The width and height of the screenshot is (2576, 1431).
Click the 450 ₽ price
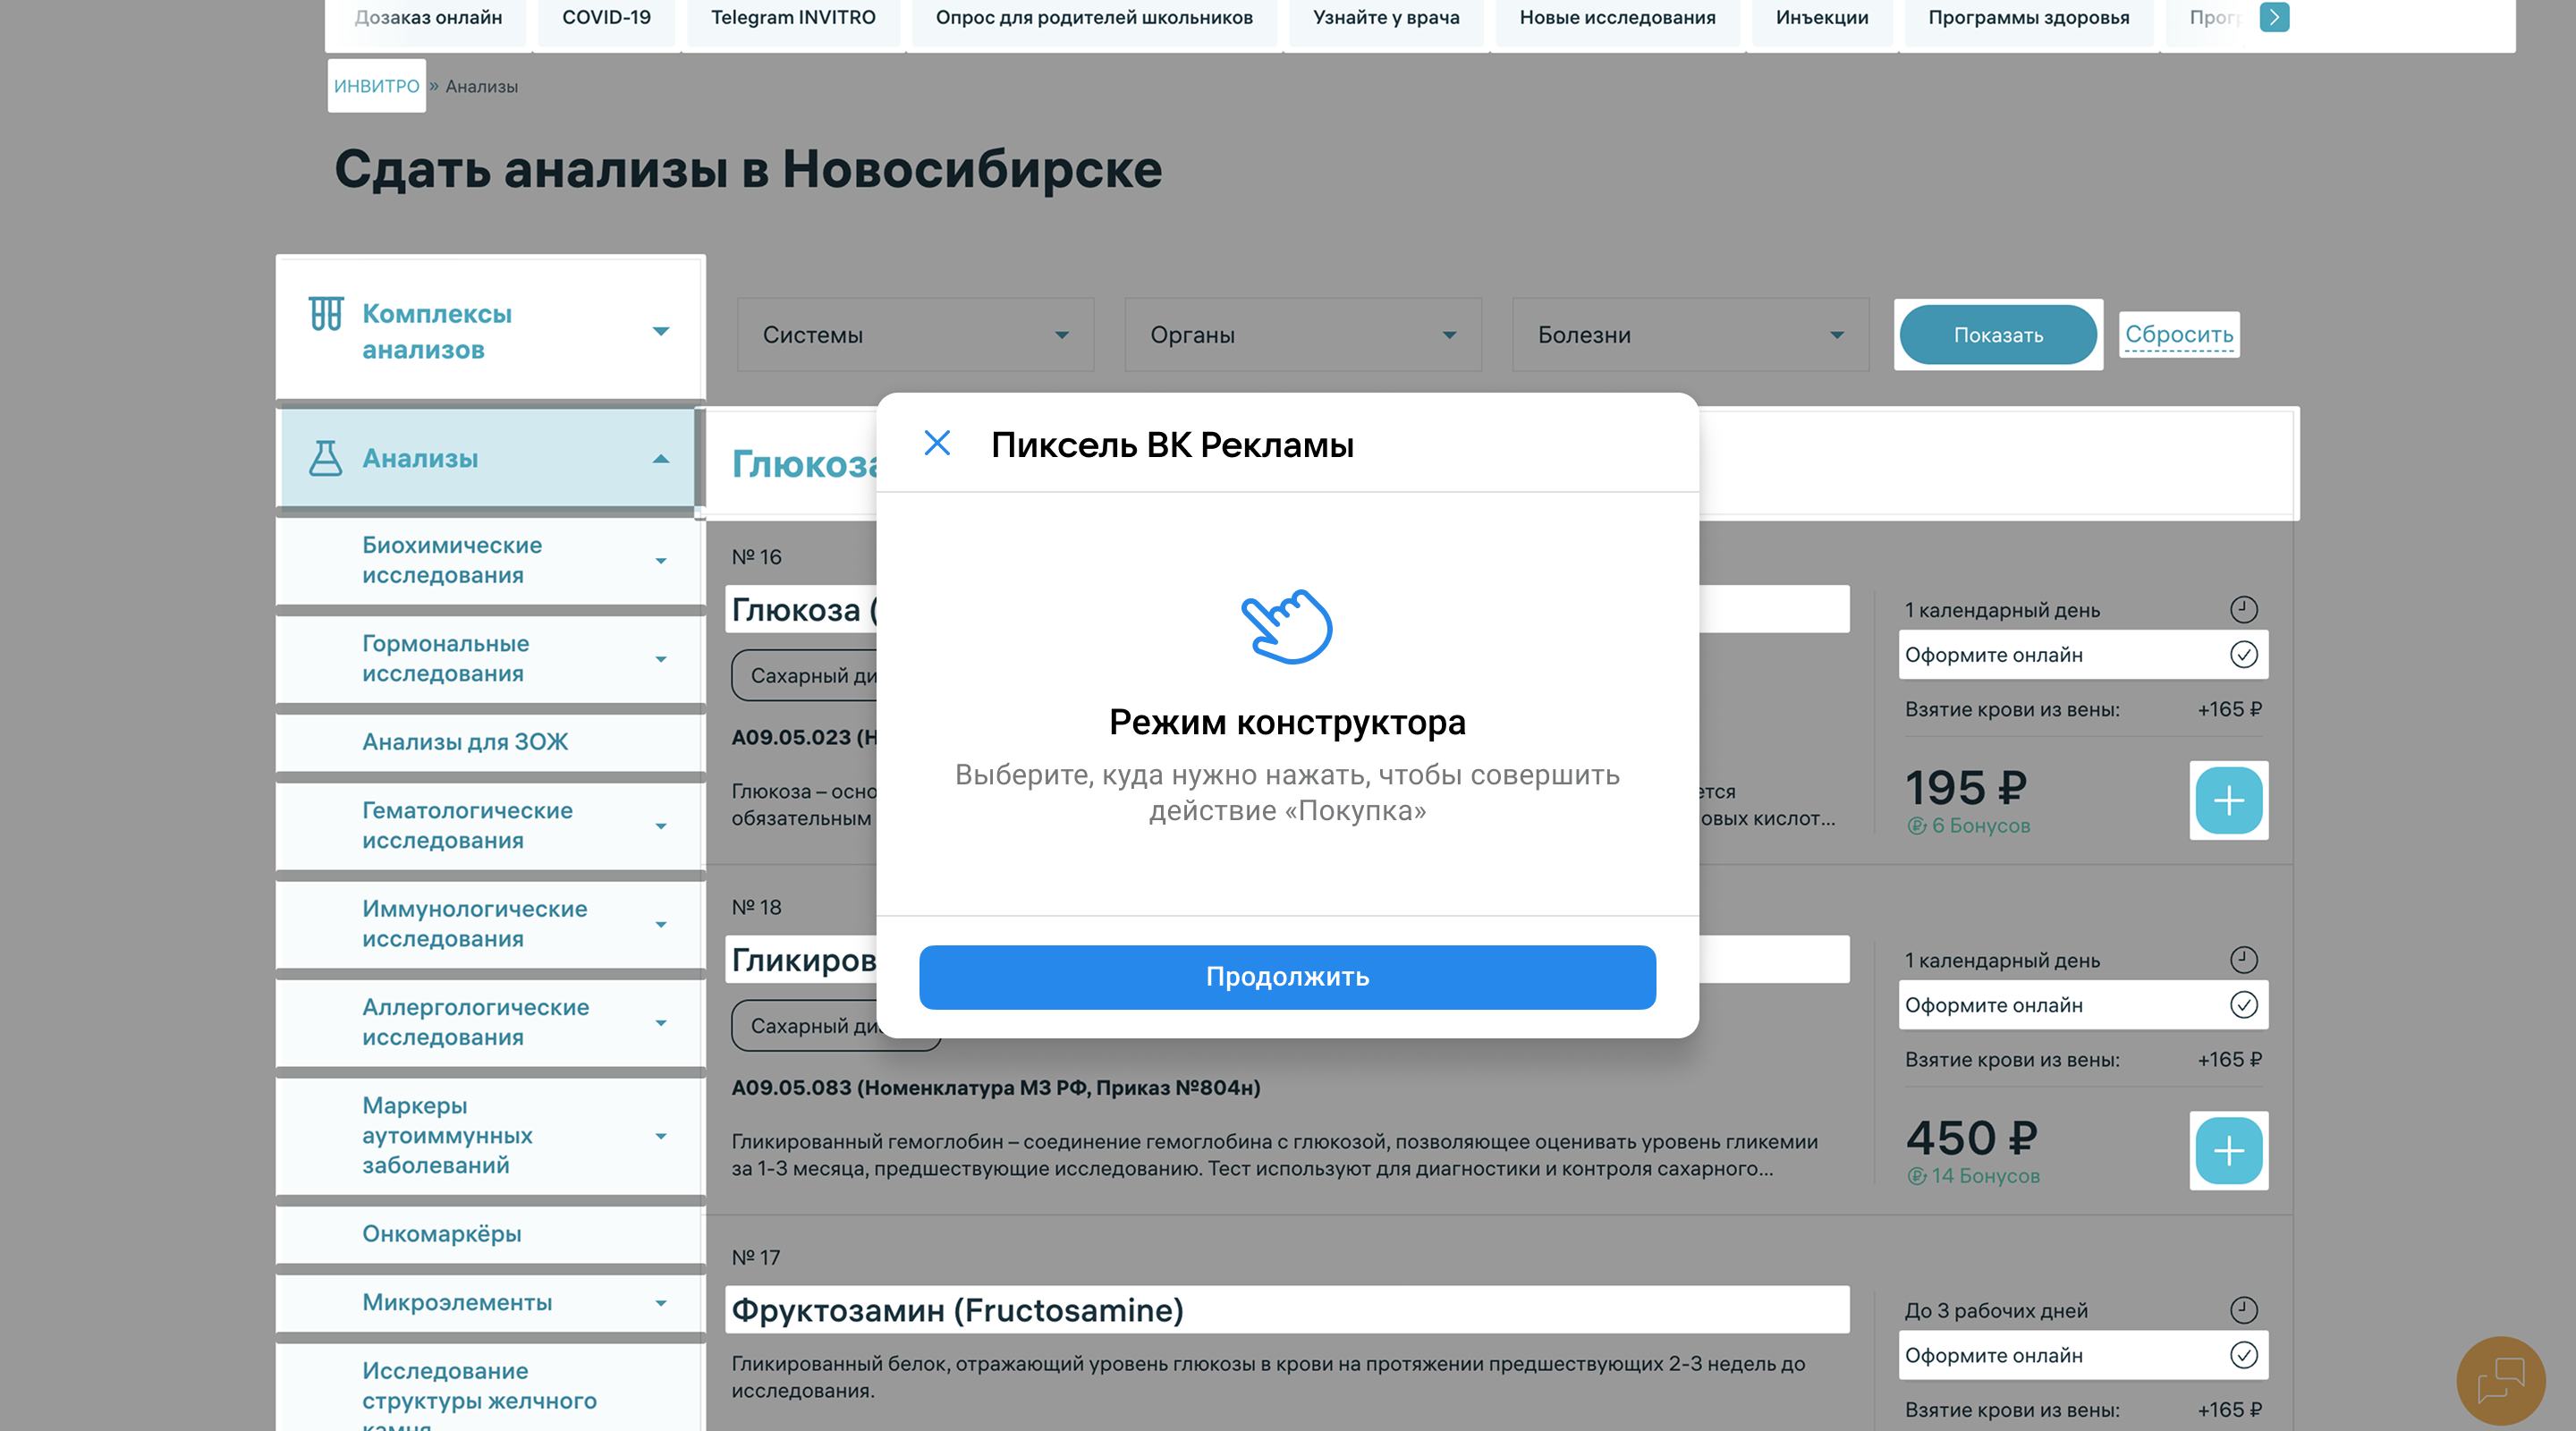point(1971,1138)
